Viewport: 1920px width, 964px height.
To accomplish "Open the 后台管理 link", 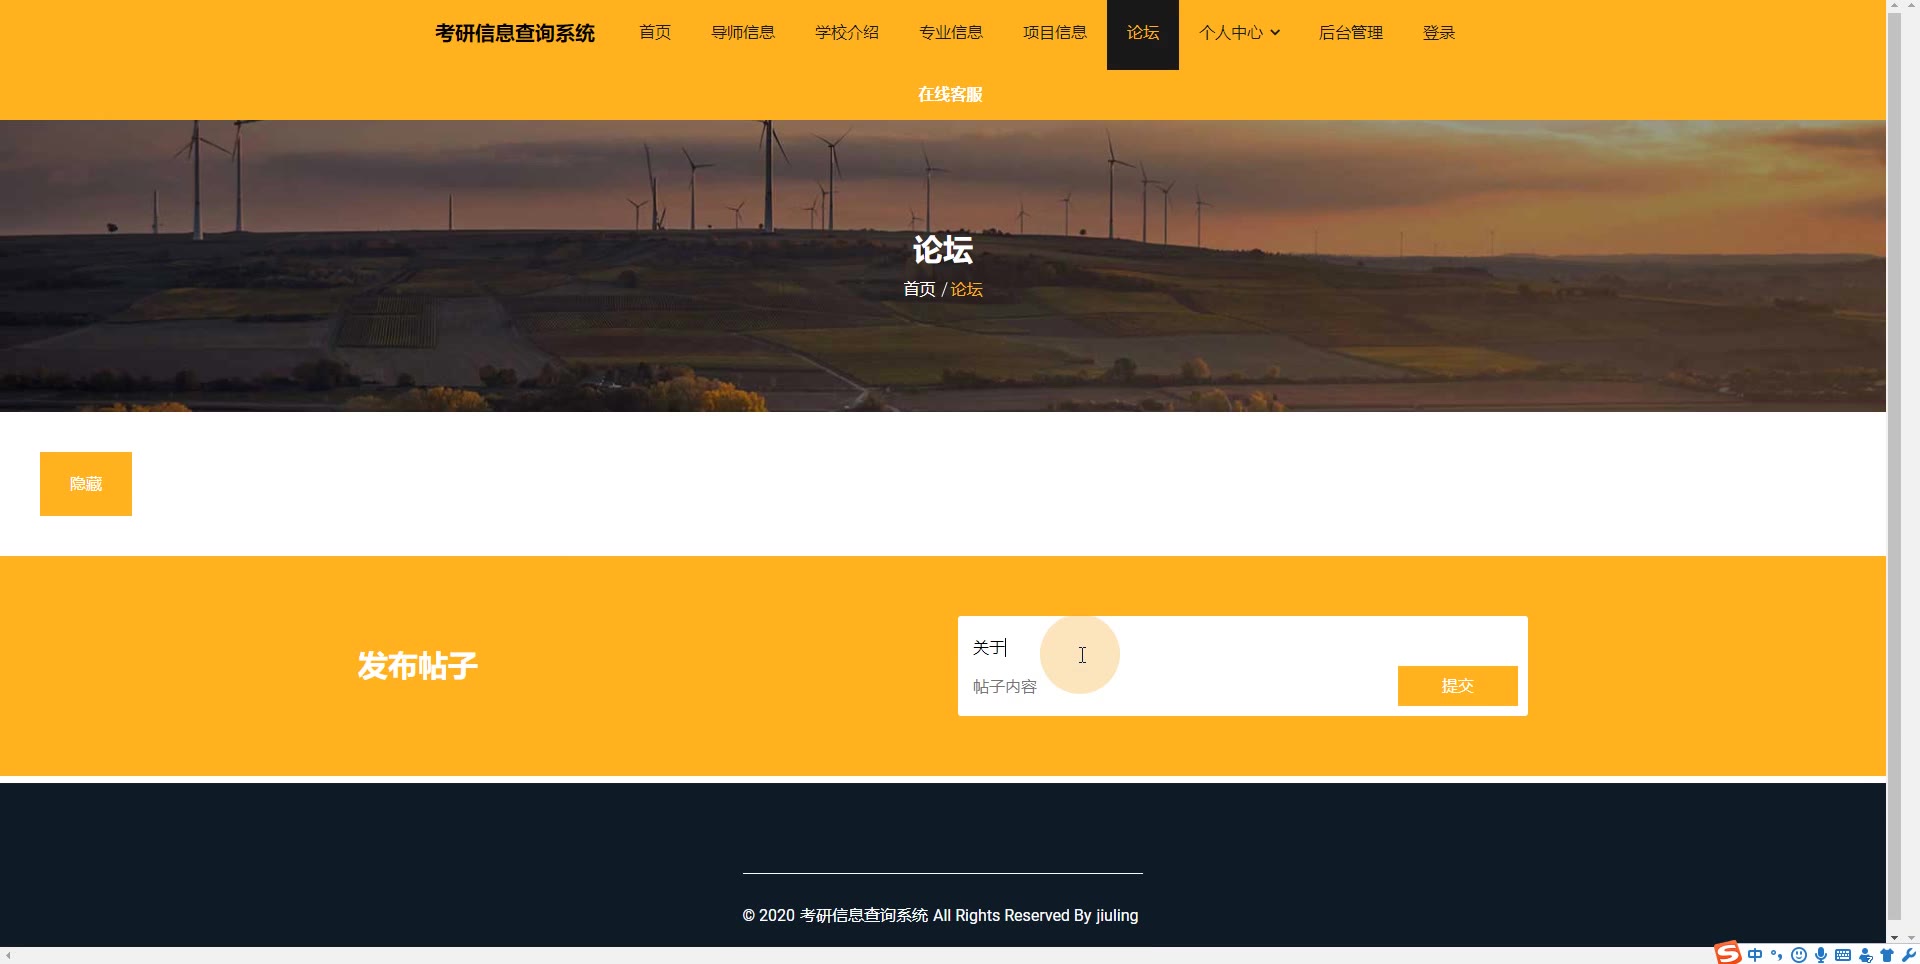I will click(x=1351, y=33).
